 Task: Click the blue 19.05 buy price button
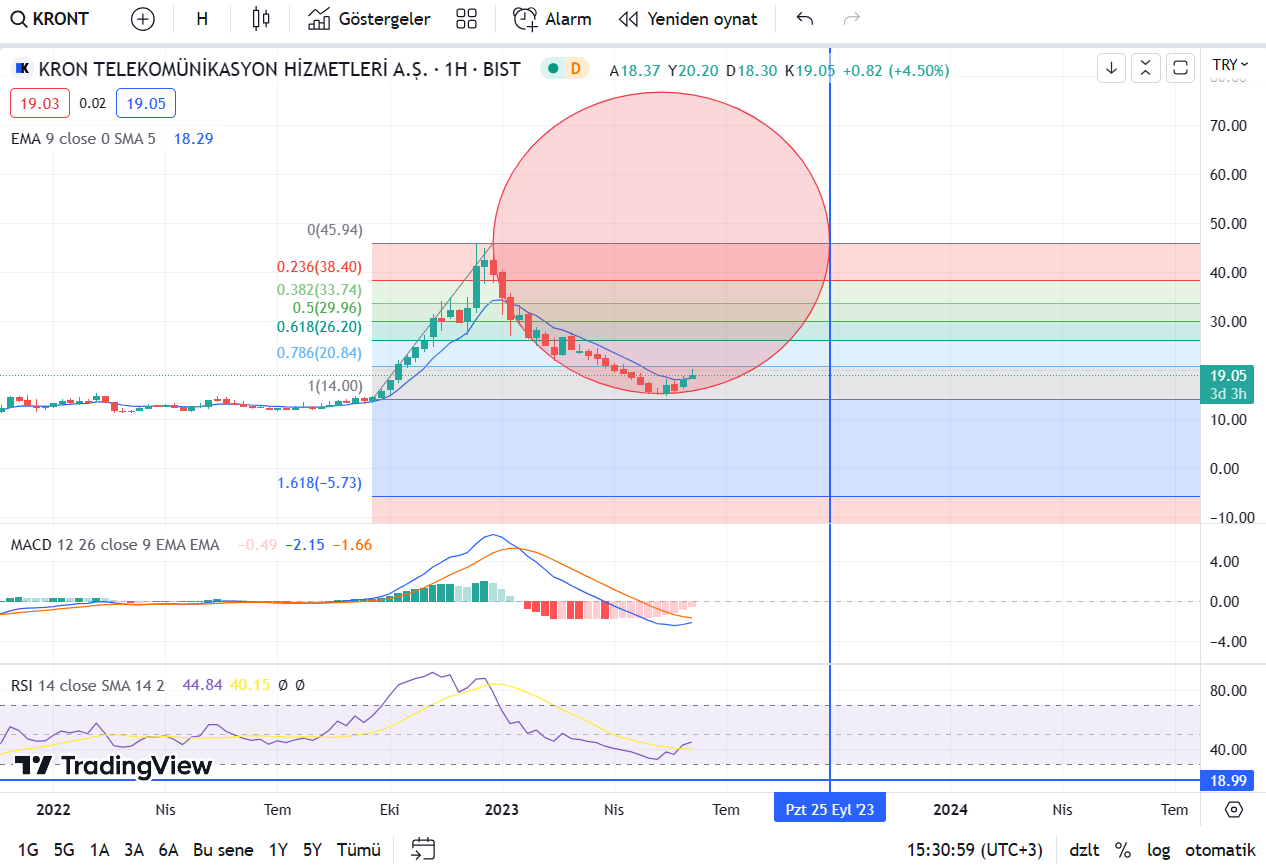(146, 103)
